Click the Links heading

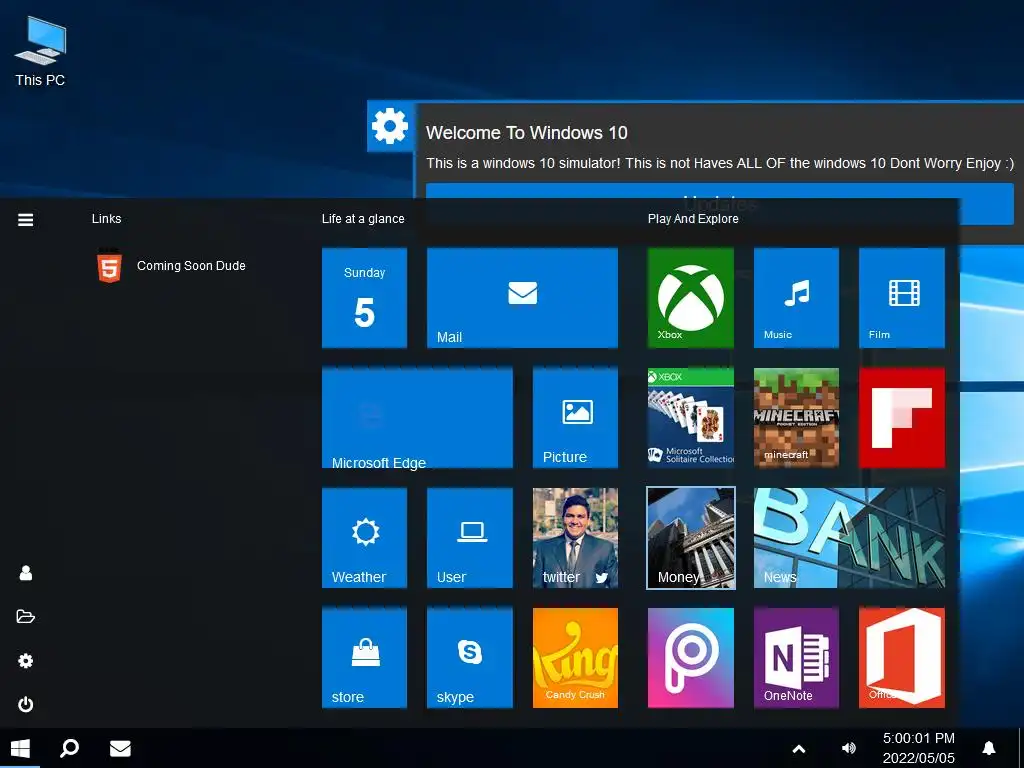(106, 219)
